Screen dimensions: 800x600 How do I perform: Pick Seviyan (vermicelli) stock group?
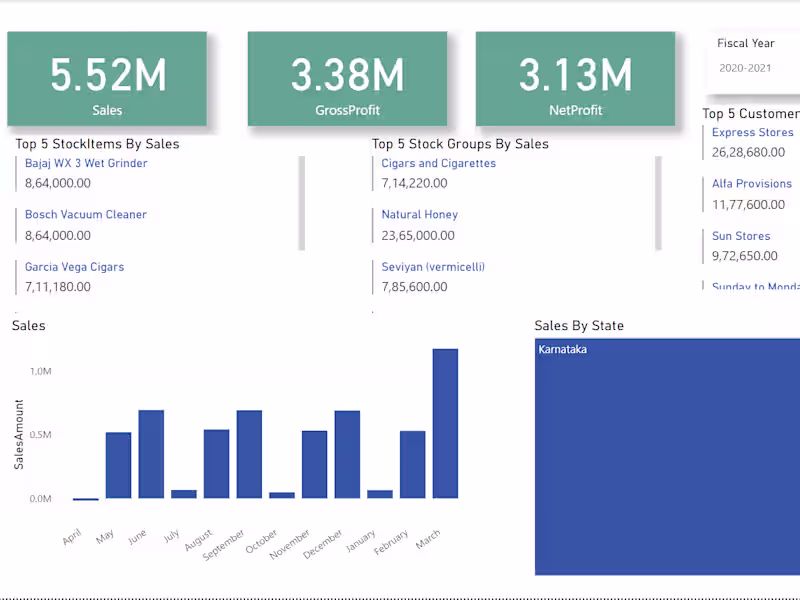431,267
